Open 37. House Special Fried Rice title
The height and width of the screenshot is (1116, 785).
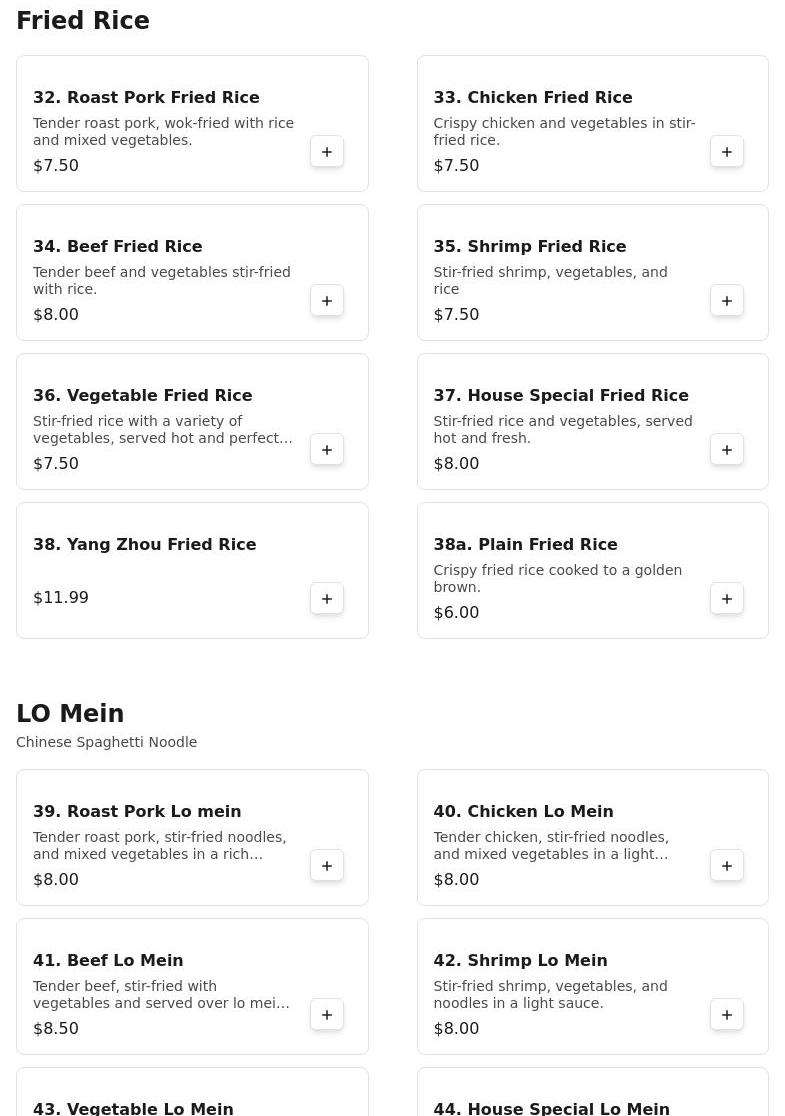(561, 396)
